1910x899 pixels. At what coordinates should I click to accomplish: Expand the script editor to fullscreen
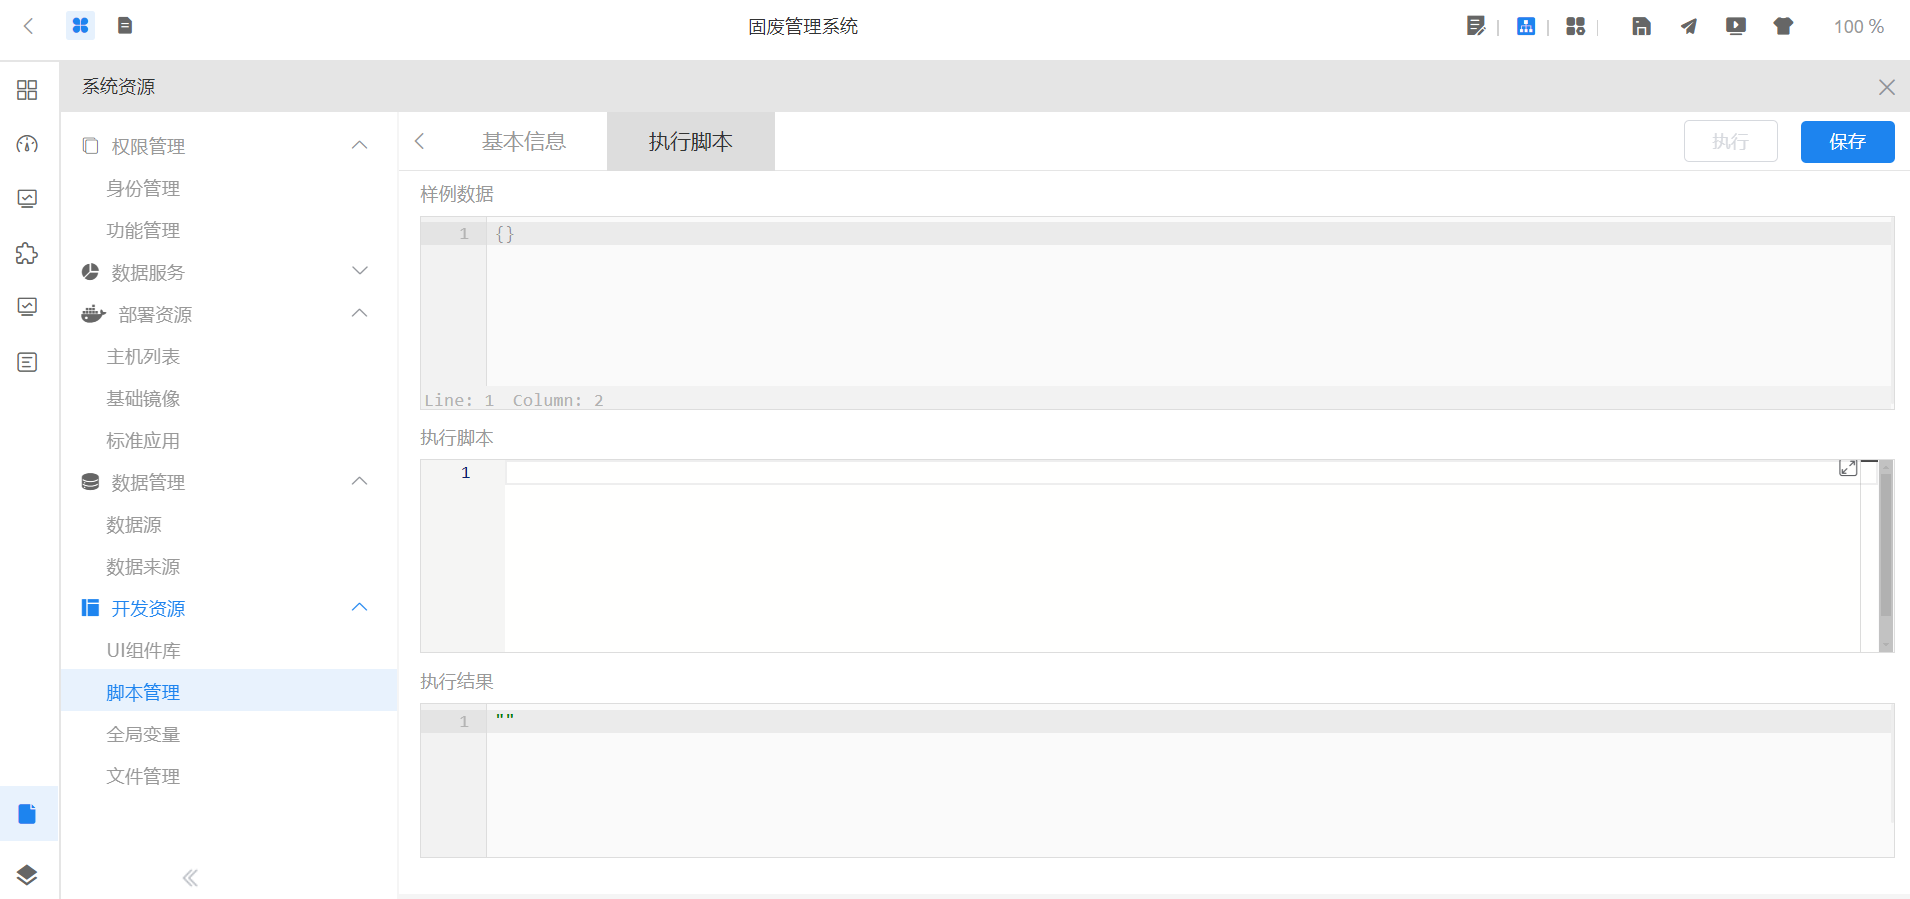pos(1848,468)
